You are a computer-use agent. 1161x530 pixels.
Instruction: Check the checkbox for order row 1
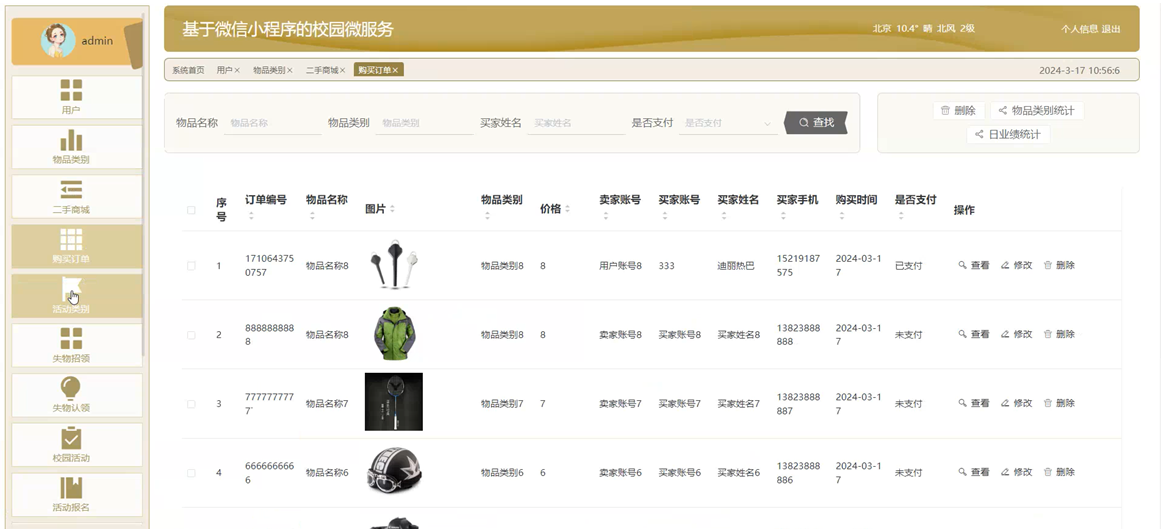coord(191,266)
